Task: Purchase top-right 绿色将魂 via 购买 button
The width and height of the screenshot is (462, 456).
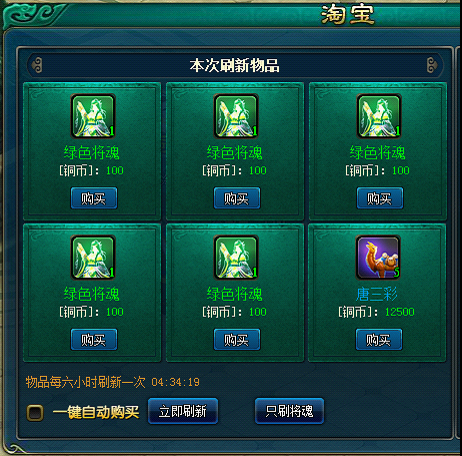Action: tap(380, 198)
